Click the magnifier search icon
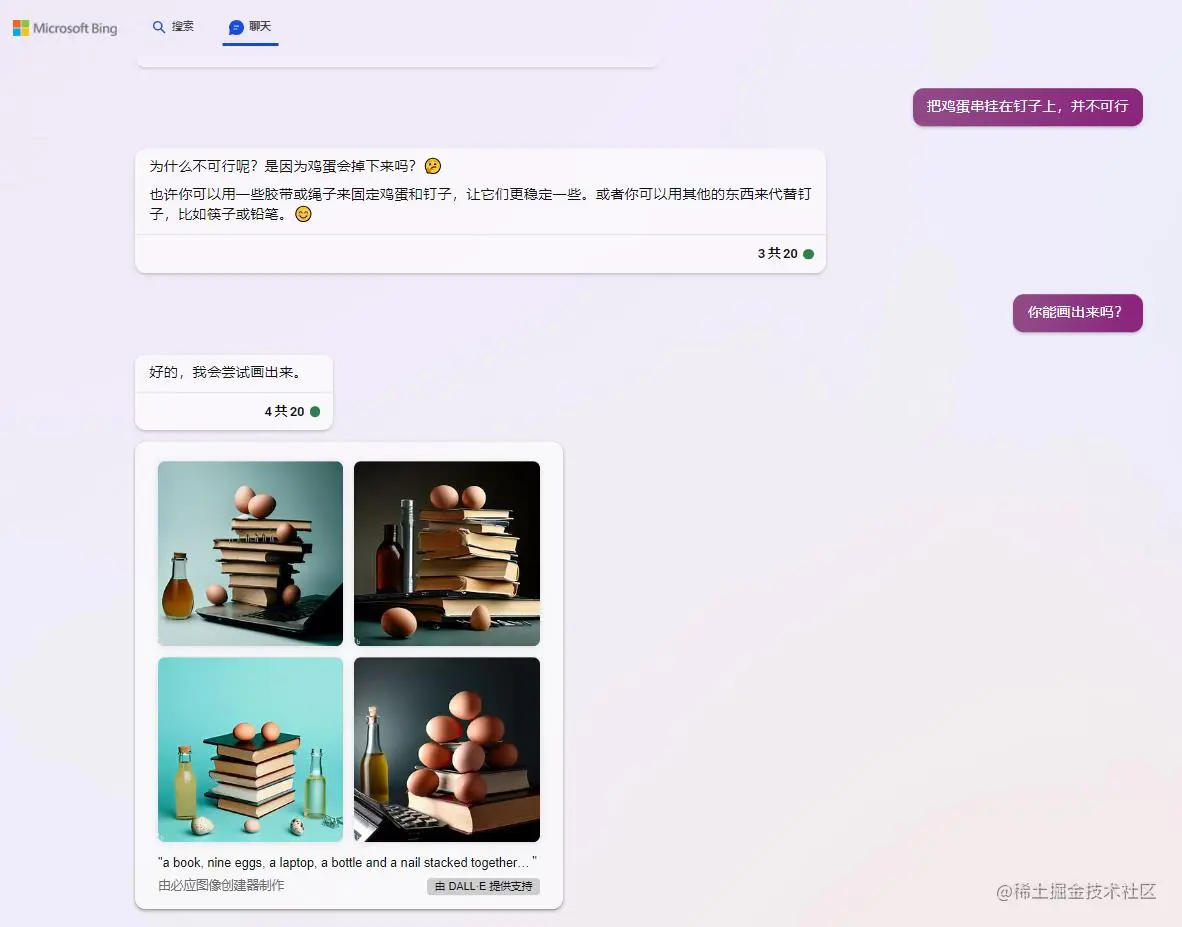This screenshot has height=927, width=1182. [x=158, y=27]
